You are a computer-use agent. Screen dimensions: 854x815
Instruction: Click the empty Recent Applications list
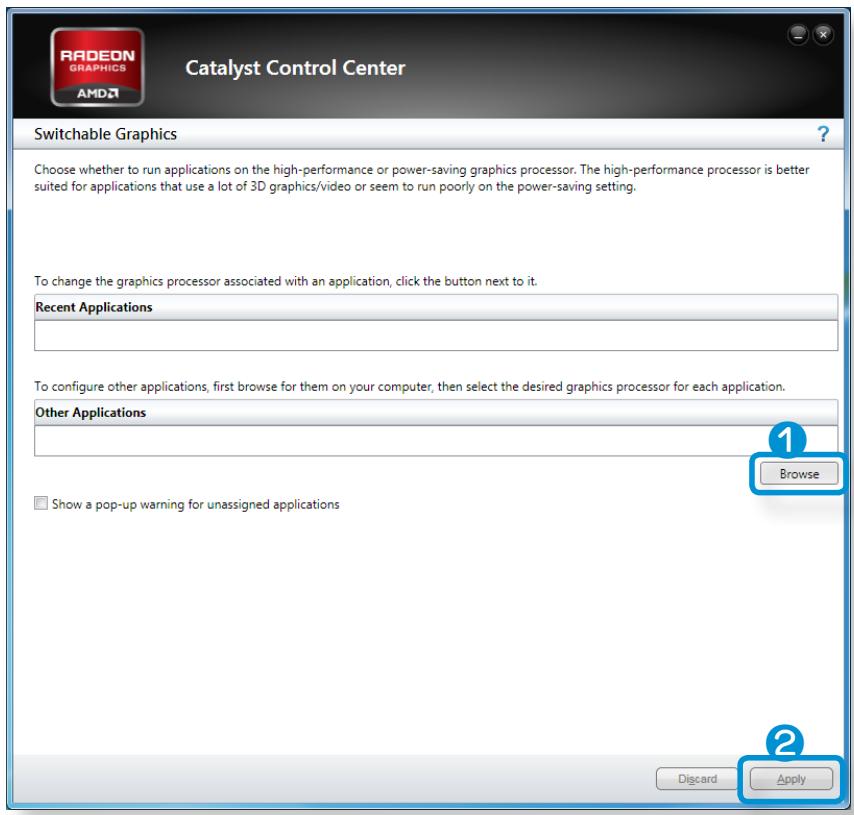coord(436,336)
